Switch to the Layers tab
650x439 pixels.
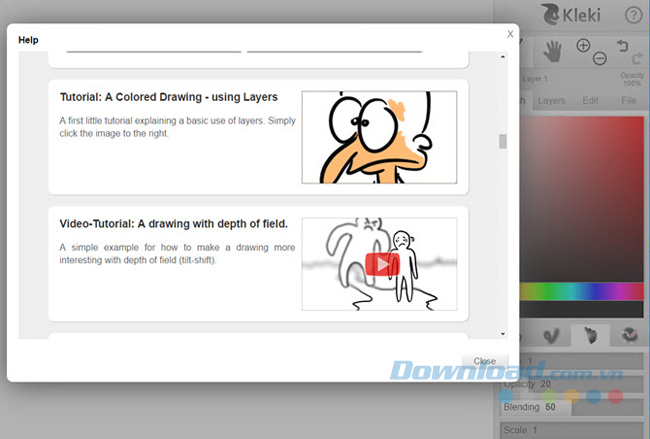[x=551, y=101]
